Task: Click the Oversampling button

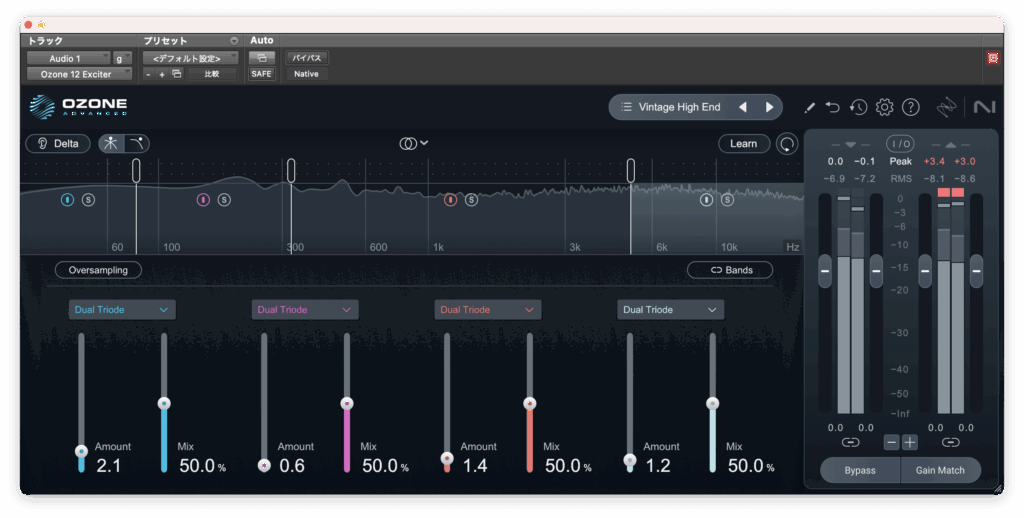Action: pos(98,270)
